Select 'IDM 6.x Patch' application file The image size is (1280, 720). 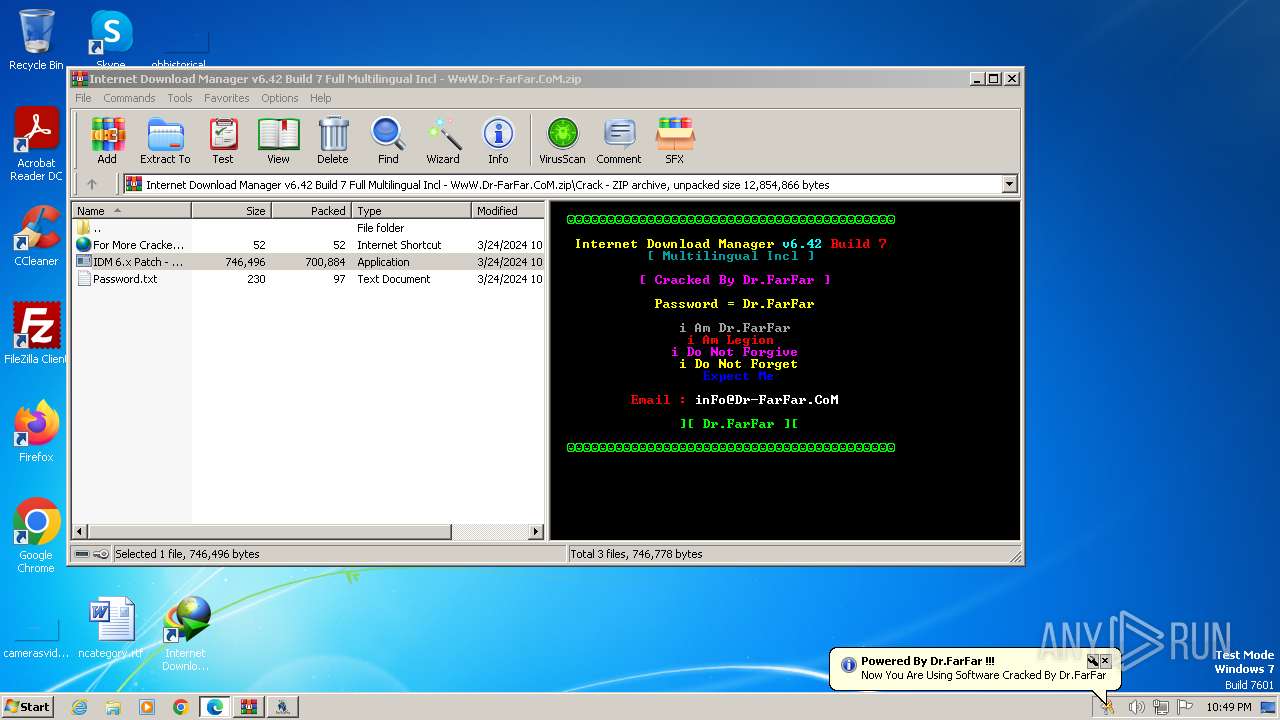pos(308,262)
